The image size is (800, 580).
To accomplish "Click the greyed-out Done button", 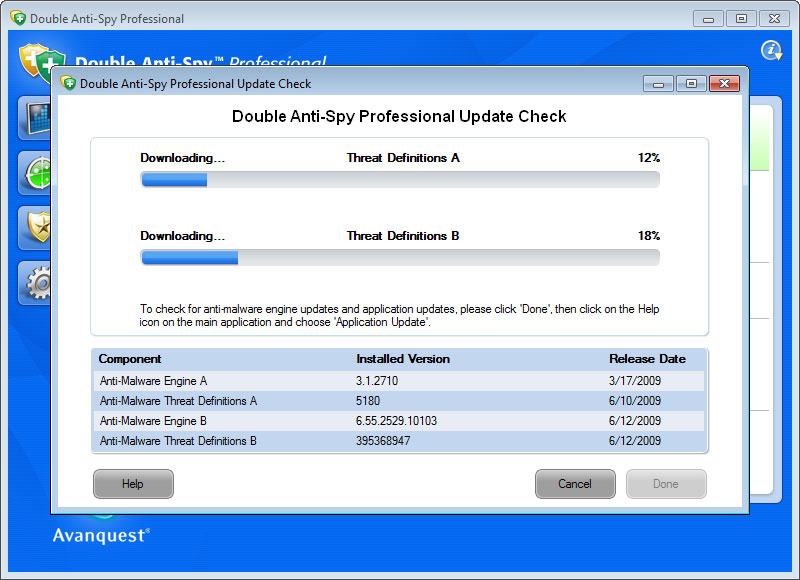I will 665,484.
